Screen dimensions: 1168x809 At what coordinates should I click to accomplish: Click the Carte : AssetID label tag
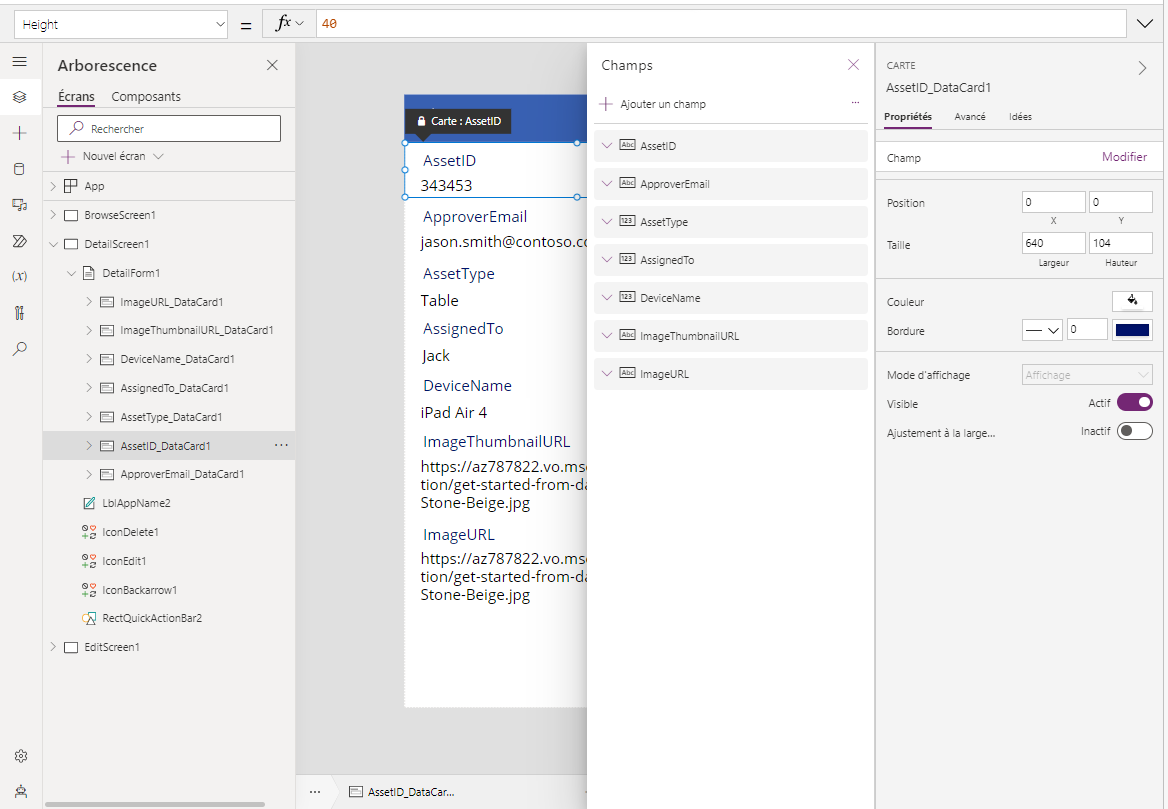[x=459, y=121]
